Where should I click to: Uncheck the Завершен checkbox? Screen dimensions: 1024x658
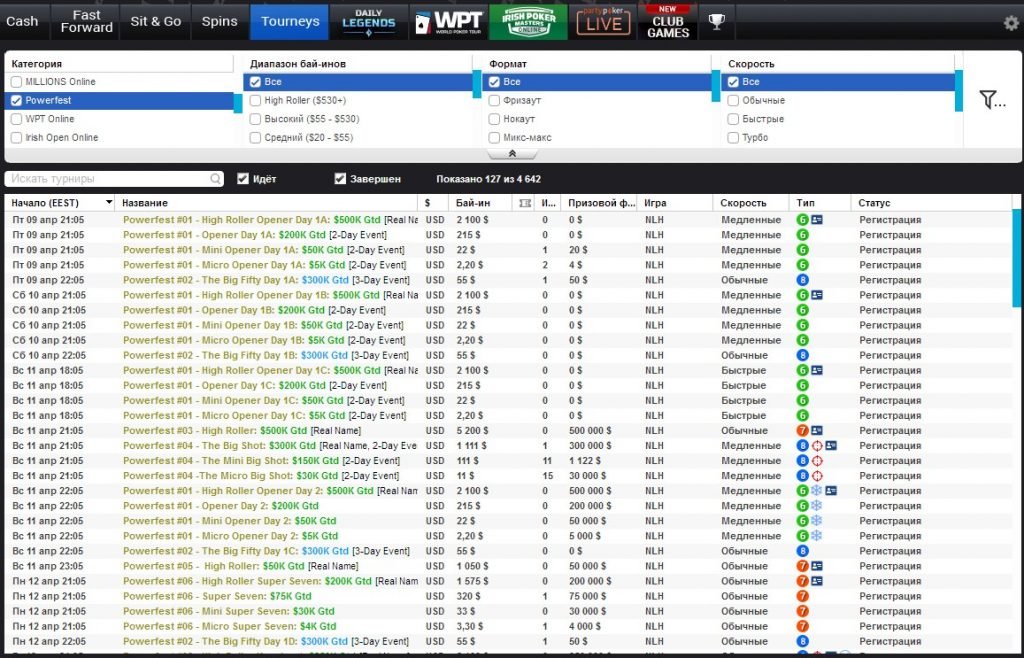coord(341,179)
